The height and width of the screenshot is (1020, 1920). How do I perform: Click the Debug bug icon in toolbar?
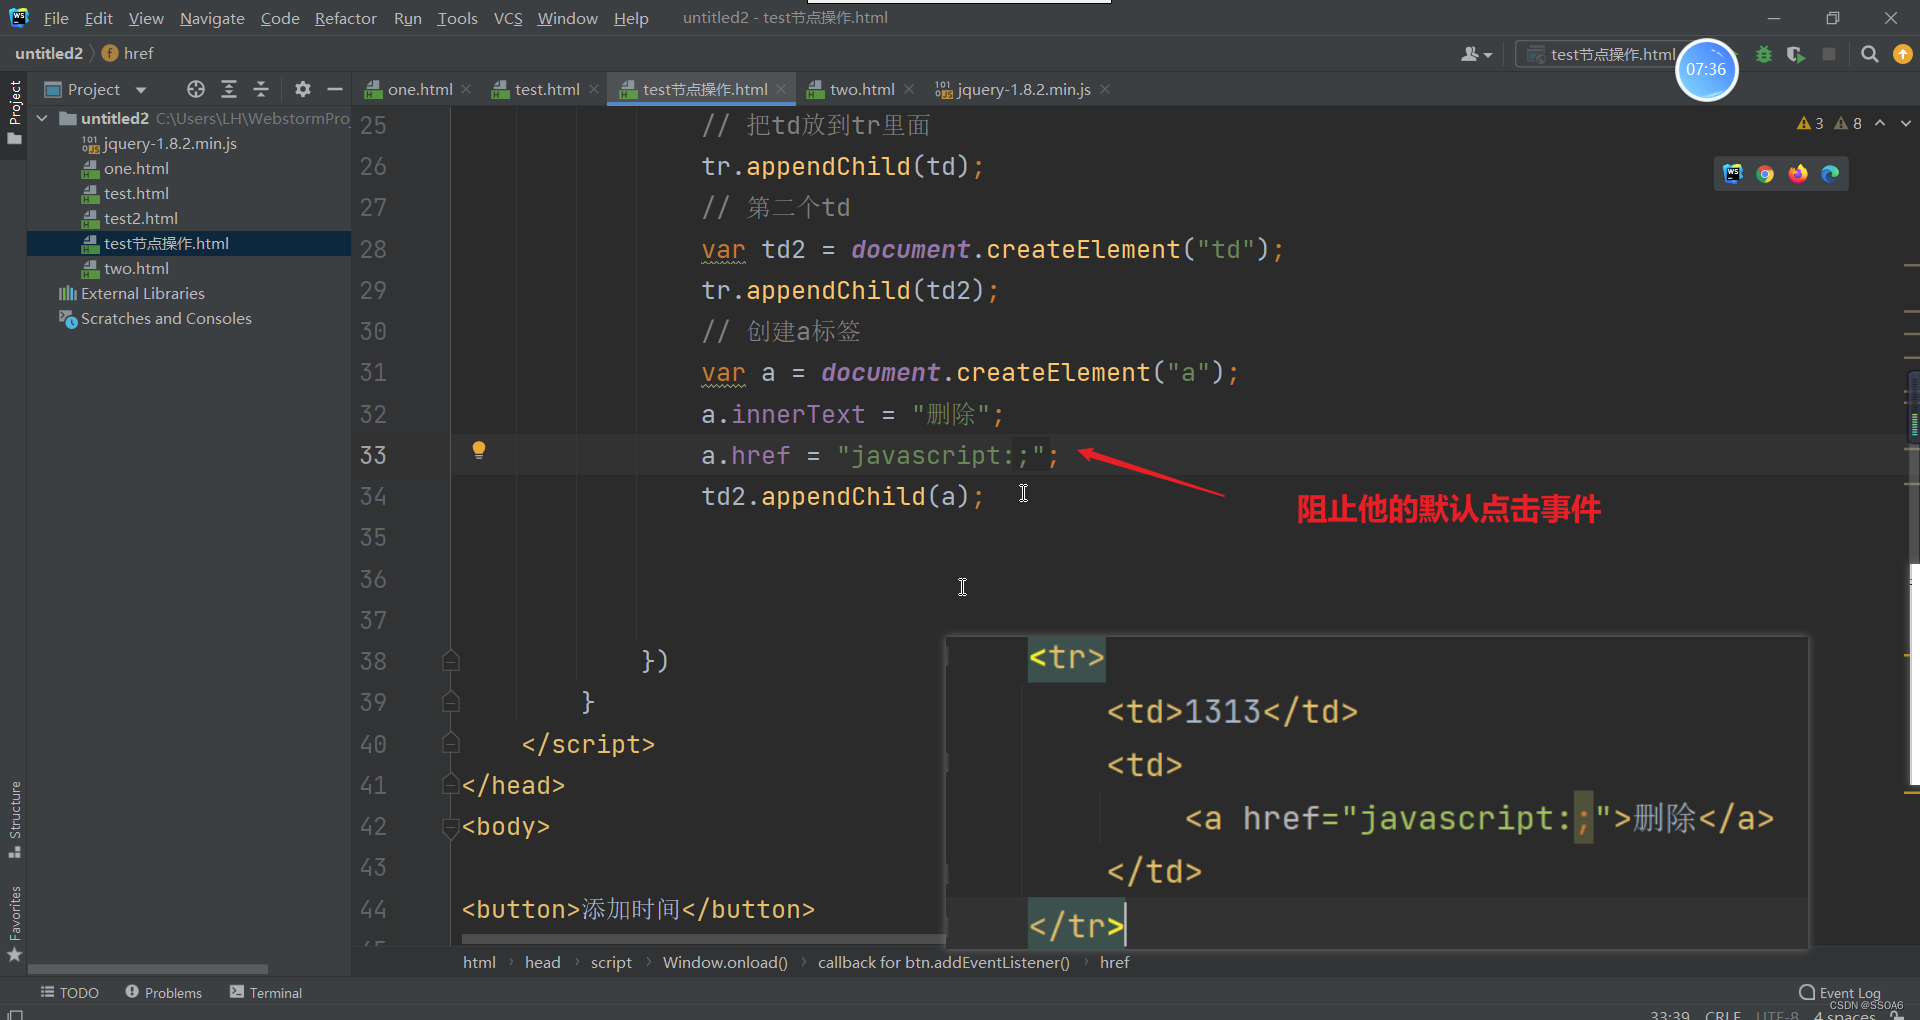point(1764,54)
